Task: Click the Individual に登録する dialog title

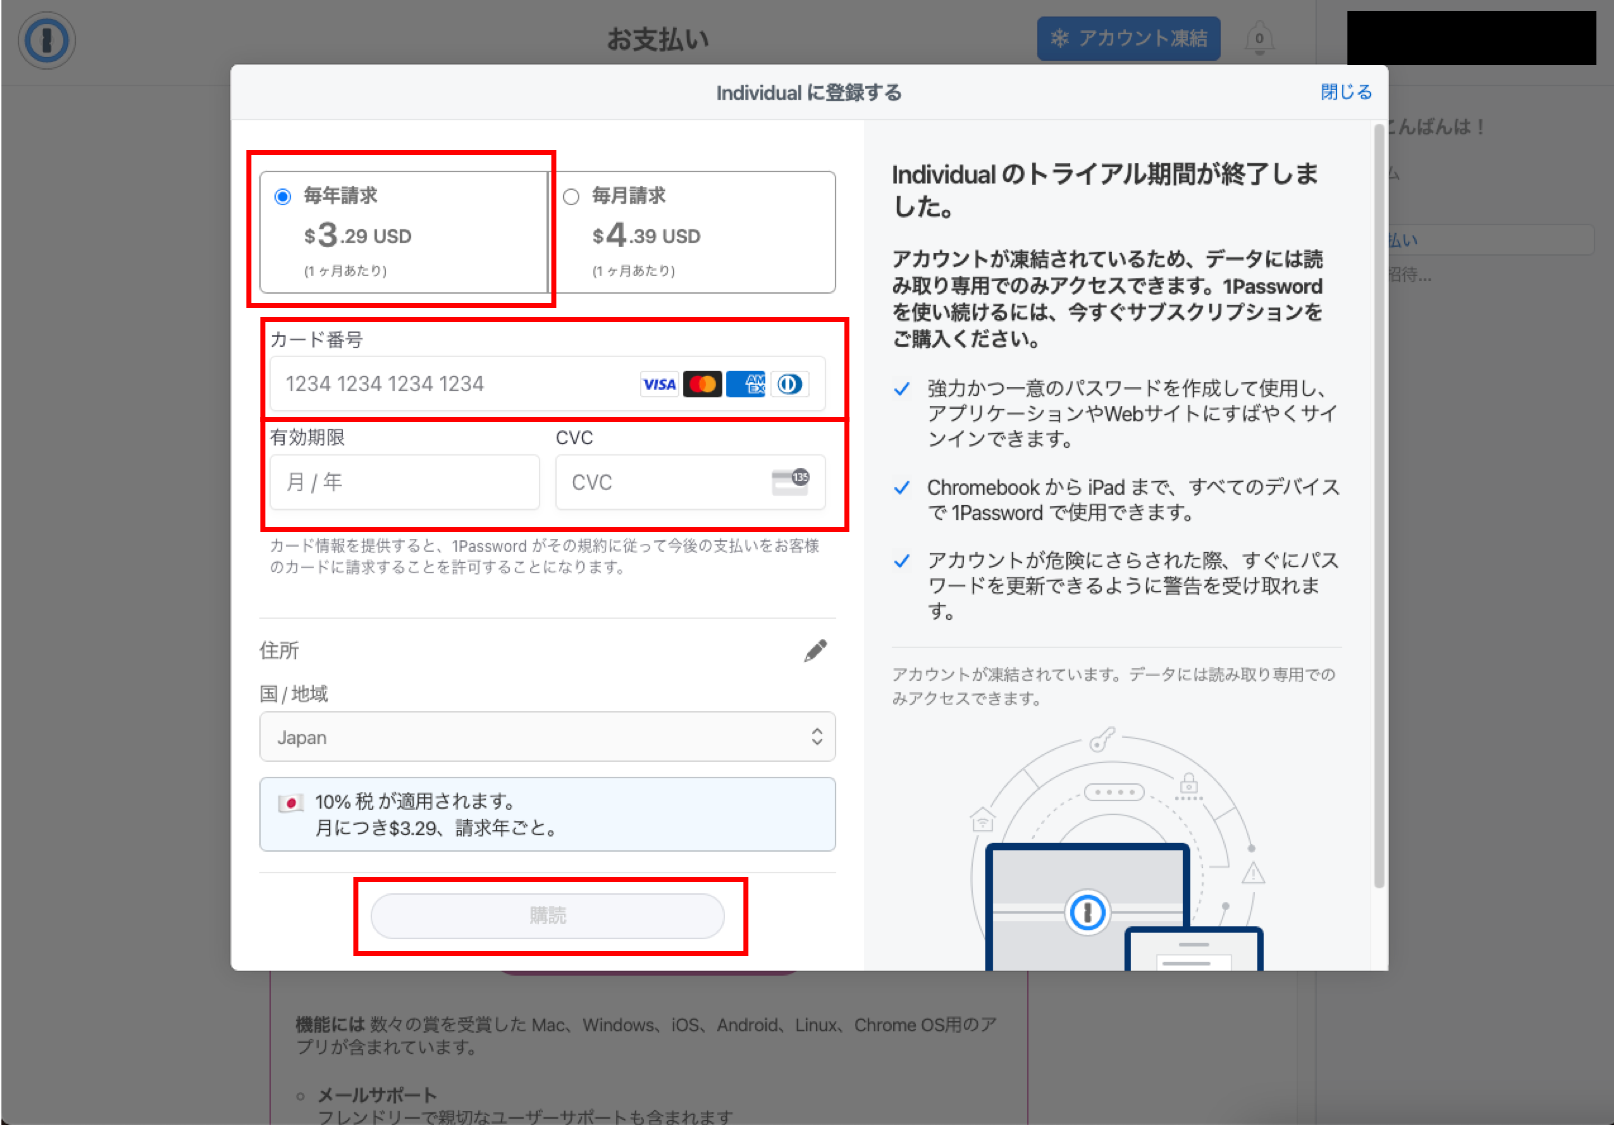Action: (809, 93)
